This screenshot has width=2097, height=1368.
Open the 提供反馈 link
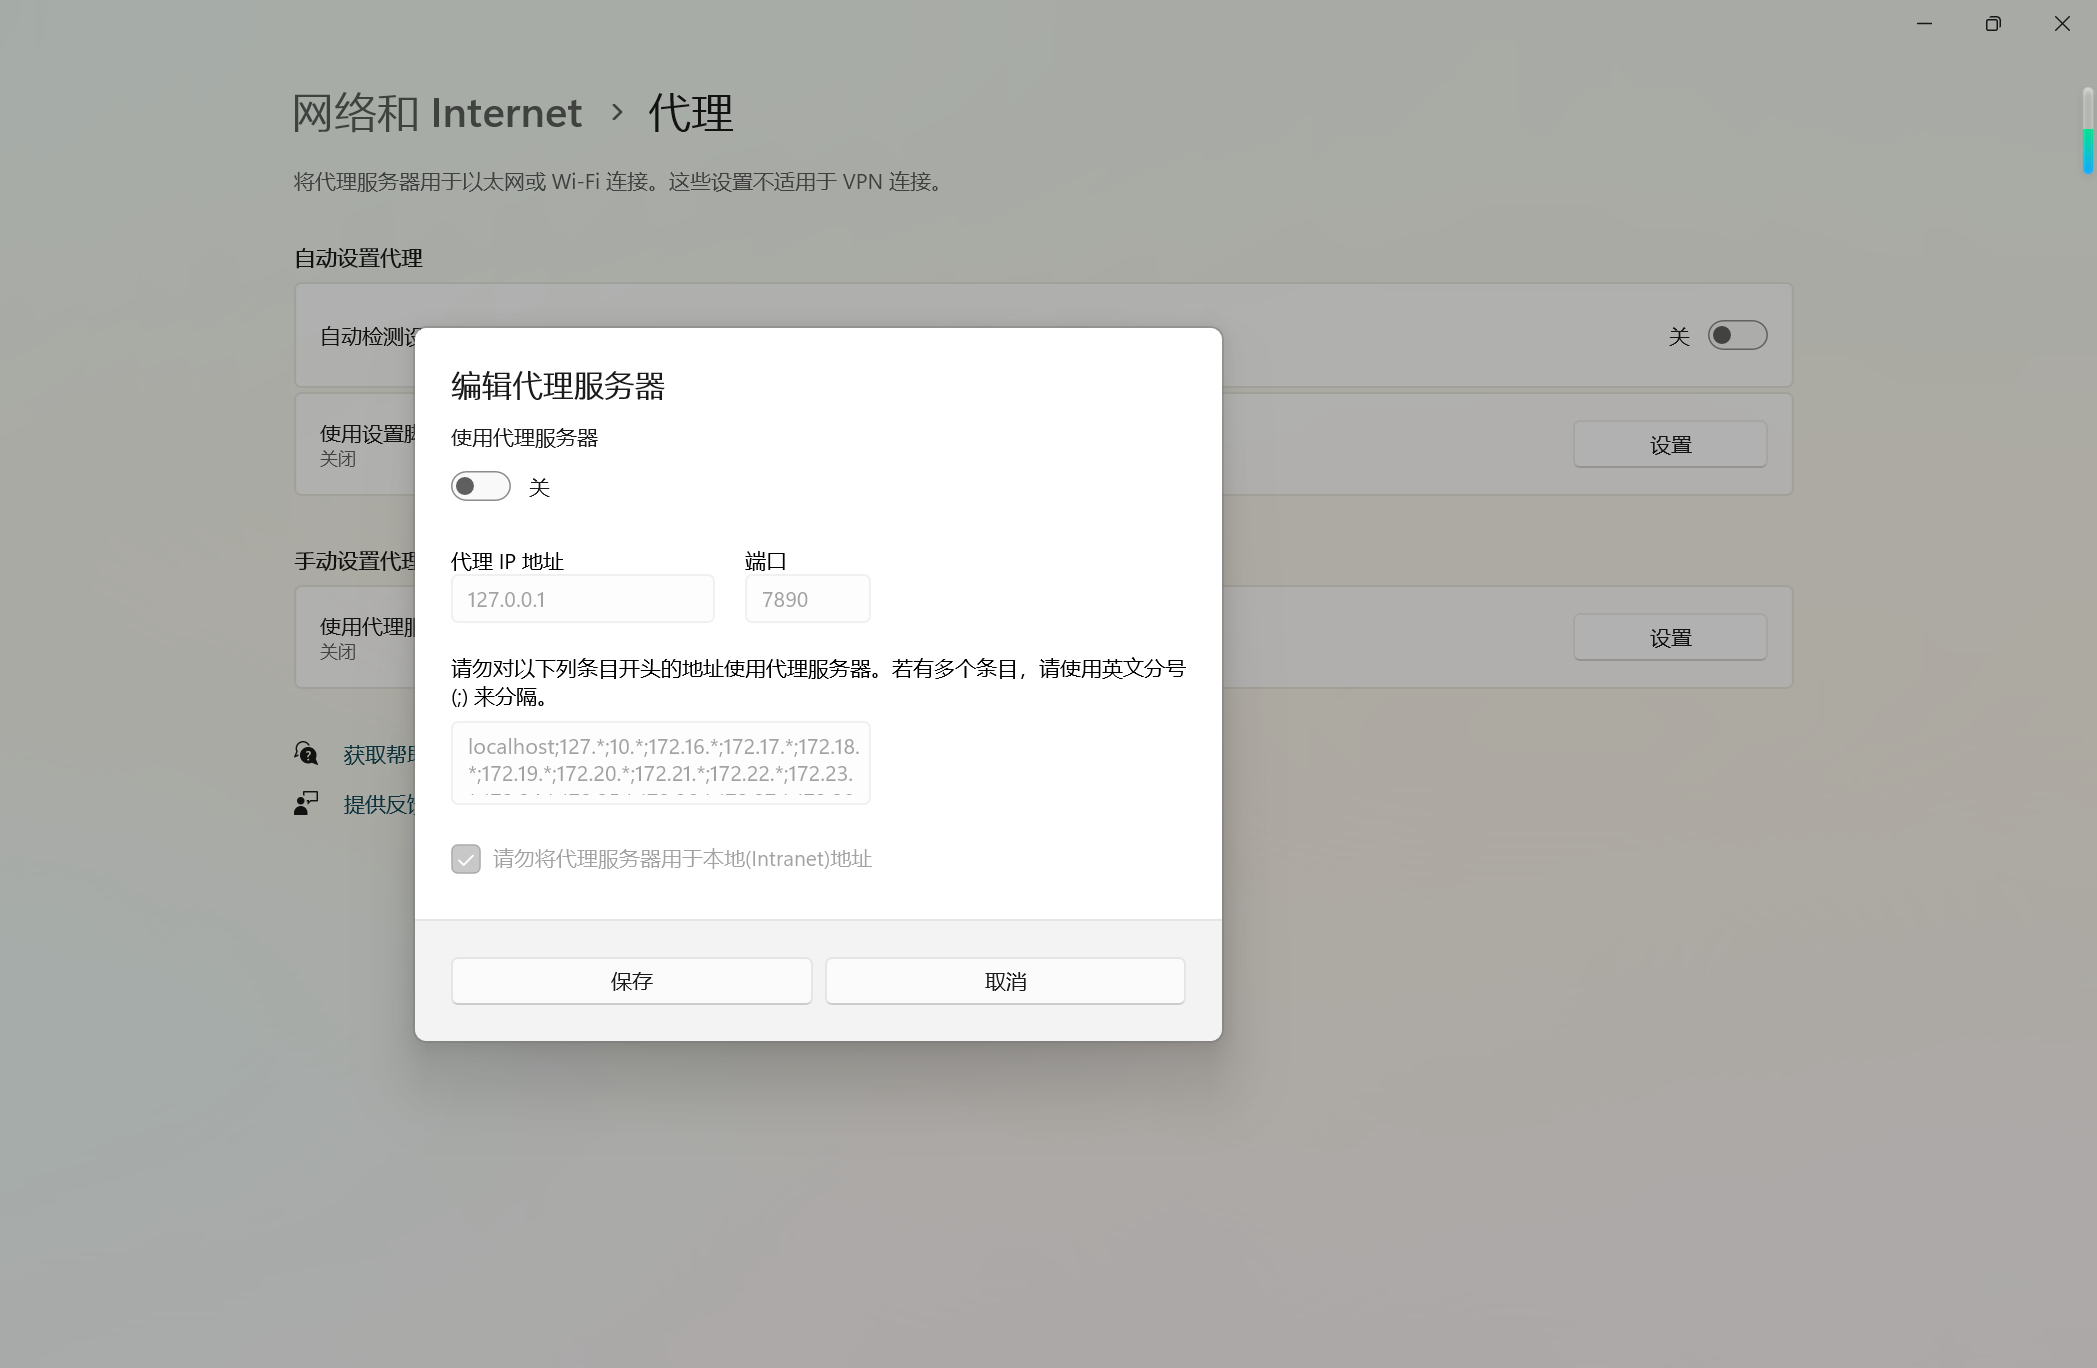(378, 805)
